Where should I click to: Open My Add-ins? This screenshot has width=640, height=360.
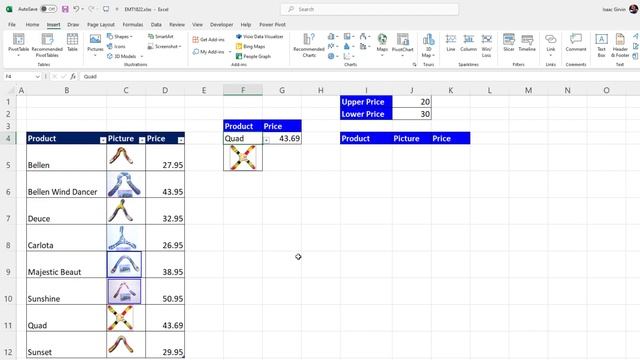[x=211, y=52]
